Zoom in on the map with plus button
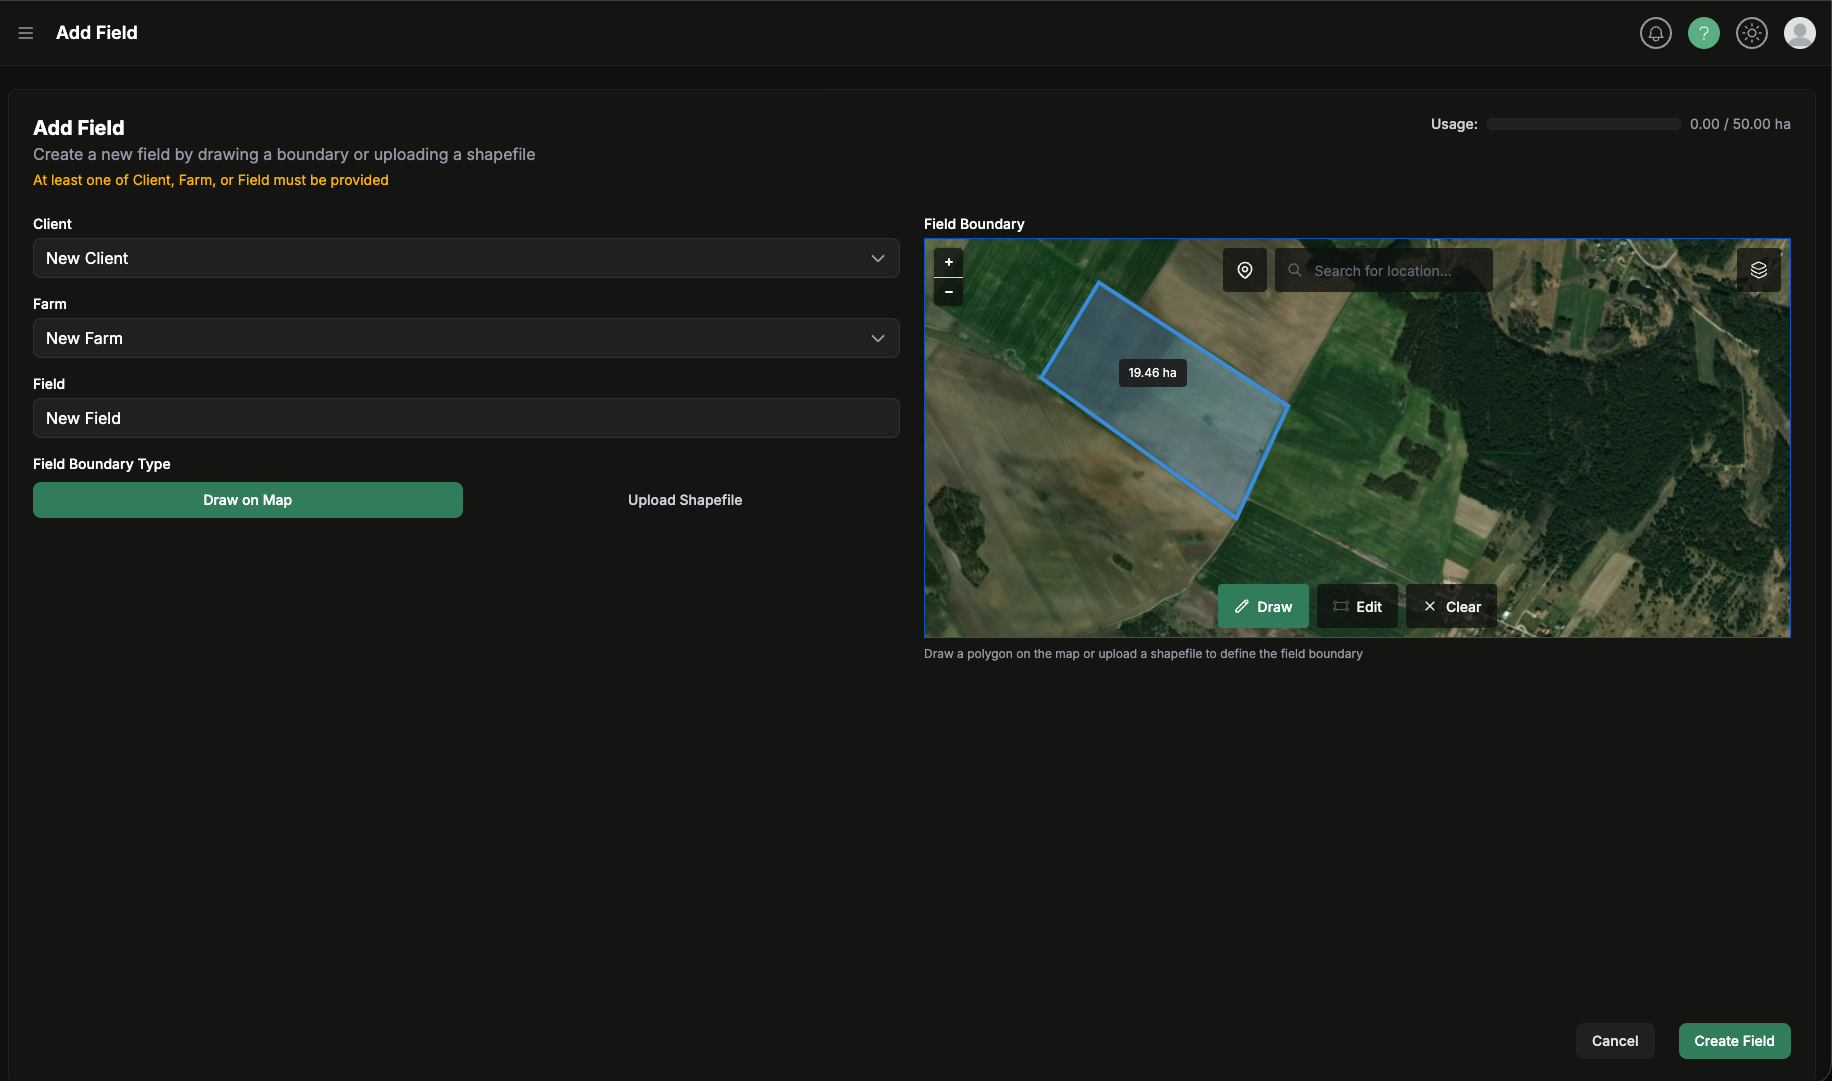 [948, 261]
